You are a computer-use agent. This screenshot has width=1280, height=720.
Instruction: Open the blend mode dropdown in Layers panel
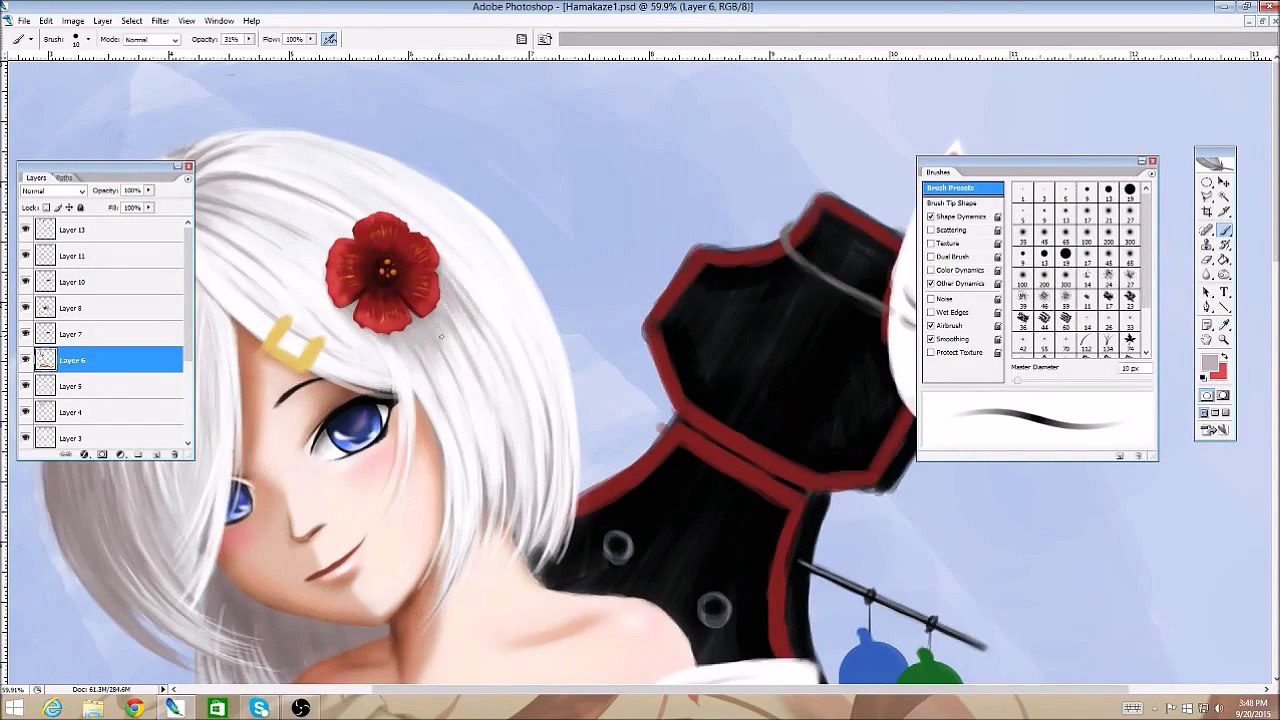54,191
